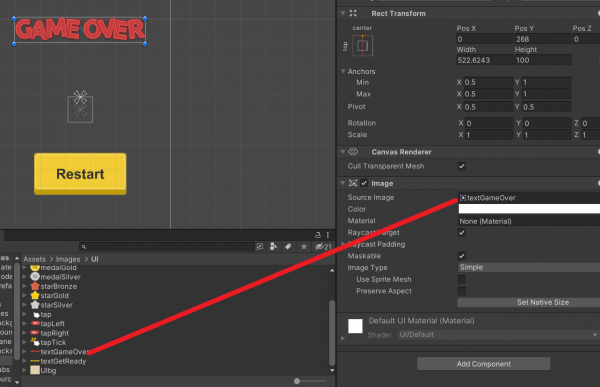Open the Image Color picker swatch
Viewport: 600px width, 387px height.
pyautogui.click(x=529, y=209)
